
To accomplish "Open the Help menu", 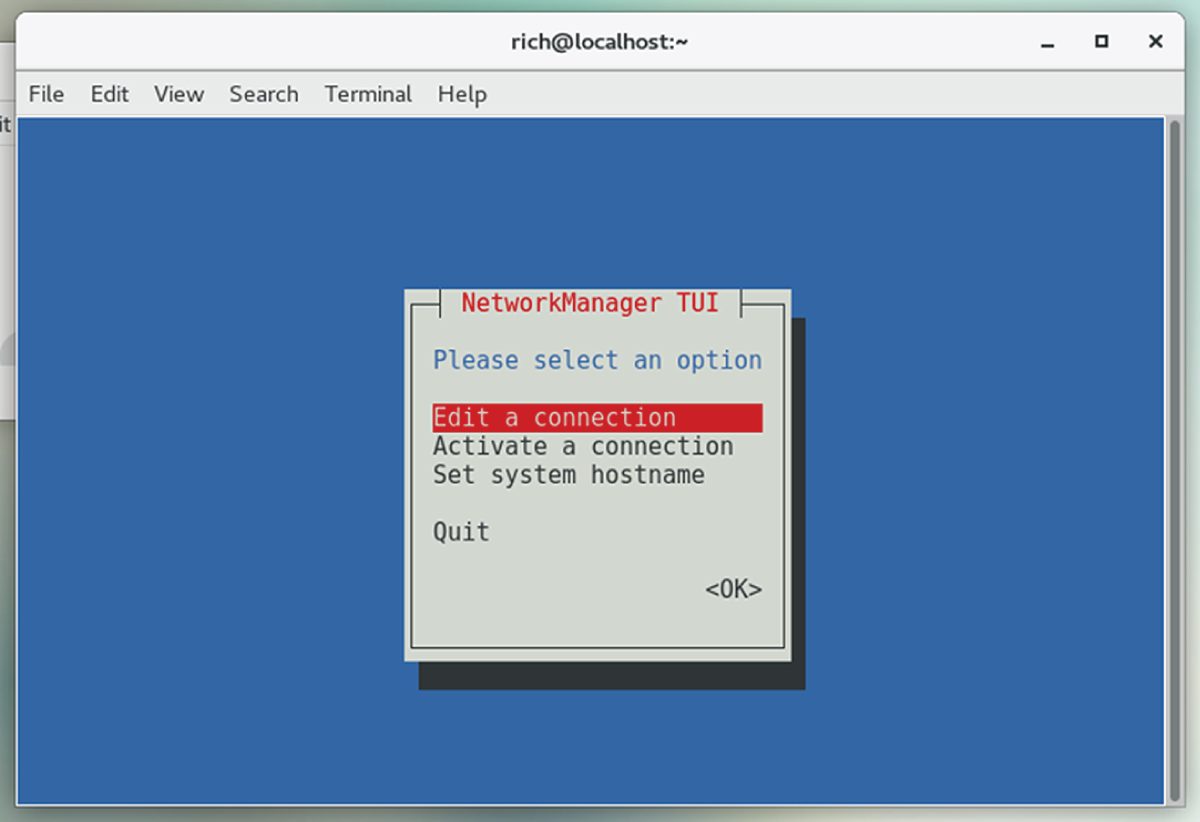I will [x=462, y=94].
